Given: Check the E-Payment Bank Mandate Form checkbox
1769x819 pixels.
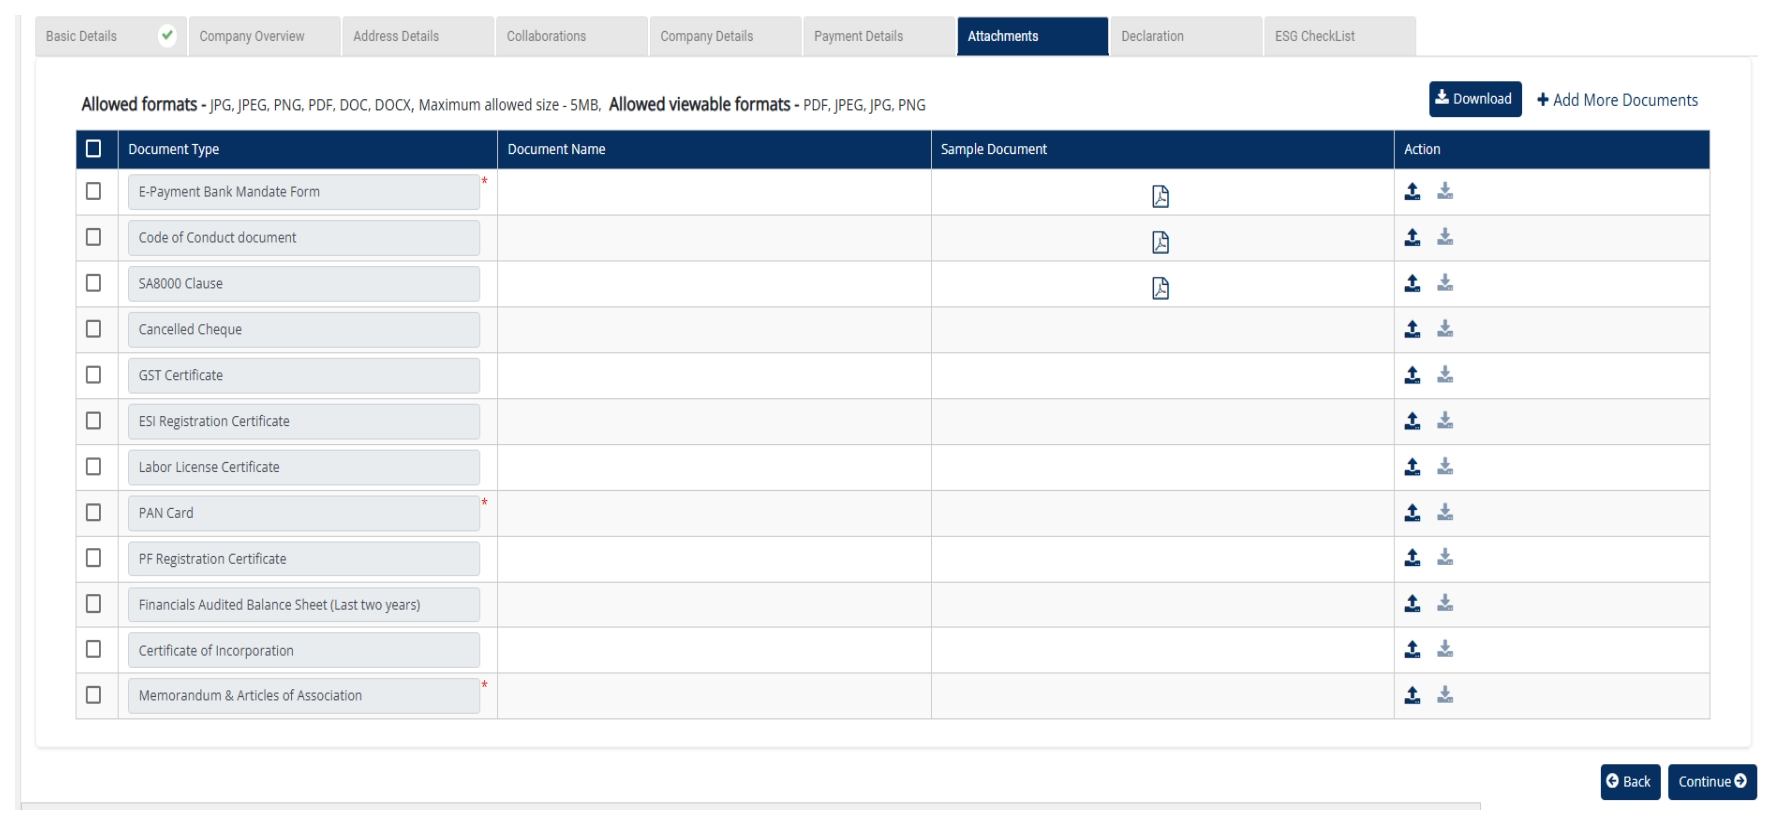Looking at the screenshot, I should [94, 191].
